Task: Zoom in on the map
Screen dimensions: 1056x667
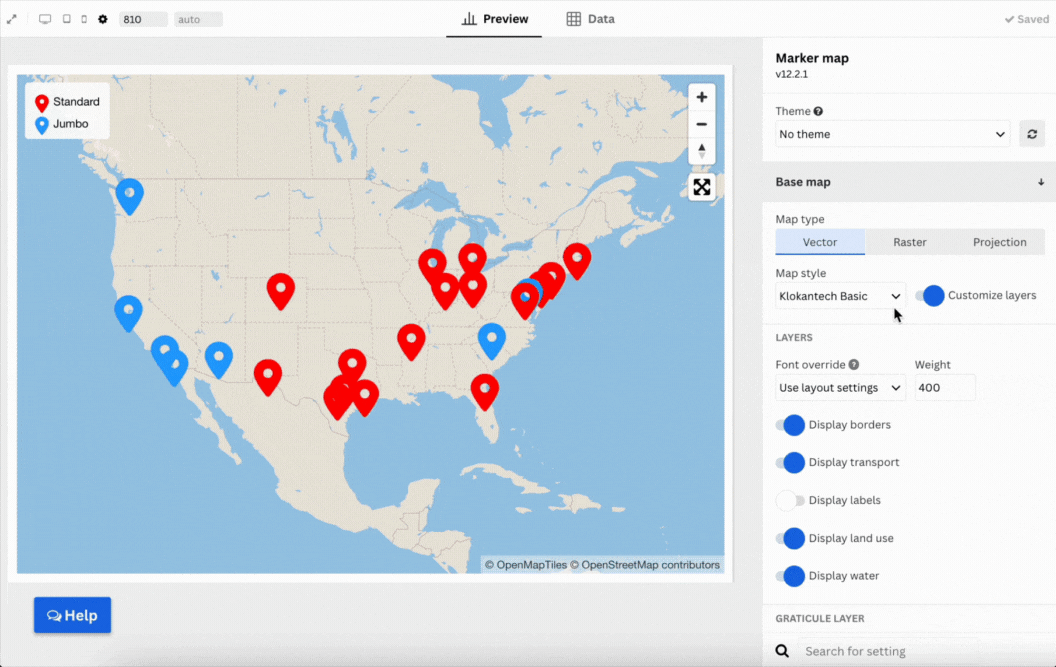Action: [702, 97]
